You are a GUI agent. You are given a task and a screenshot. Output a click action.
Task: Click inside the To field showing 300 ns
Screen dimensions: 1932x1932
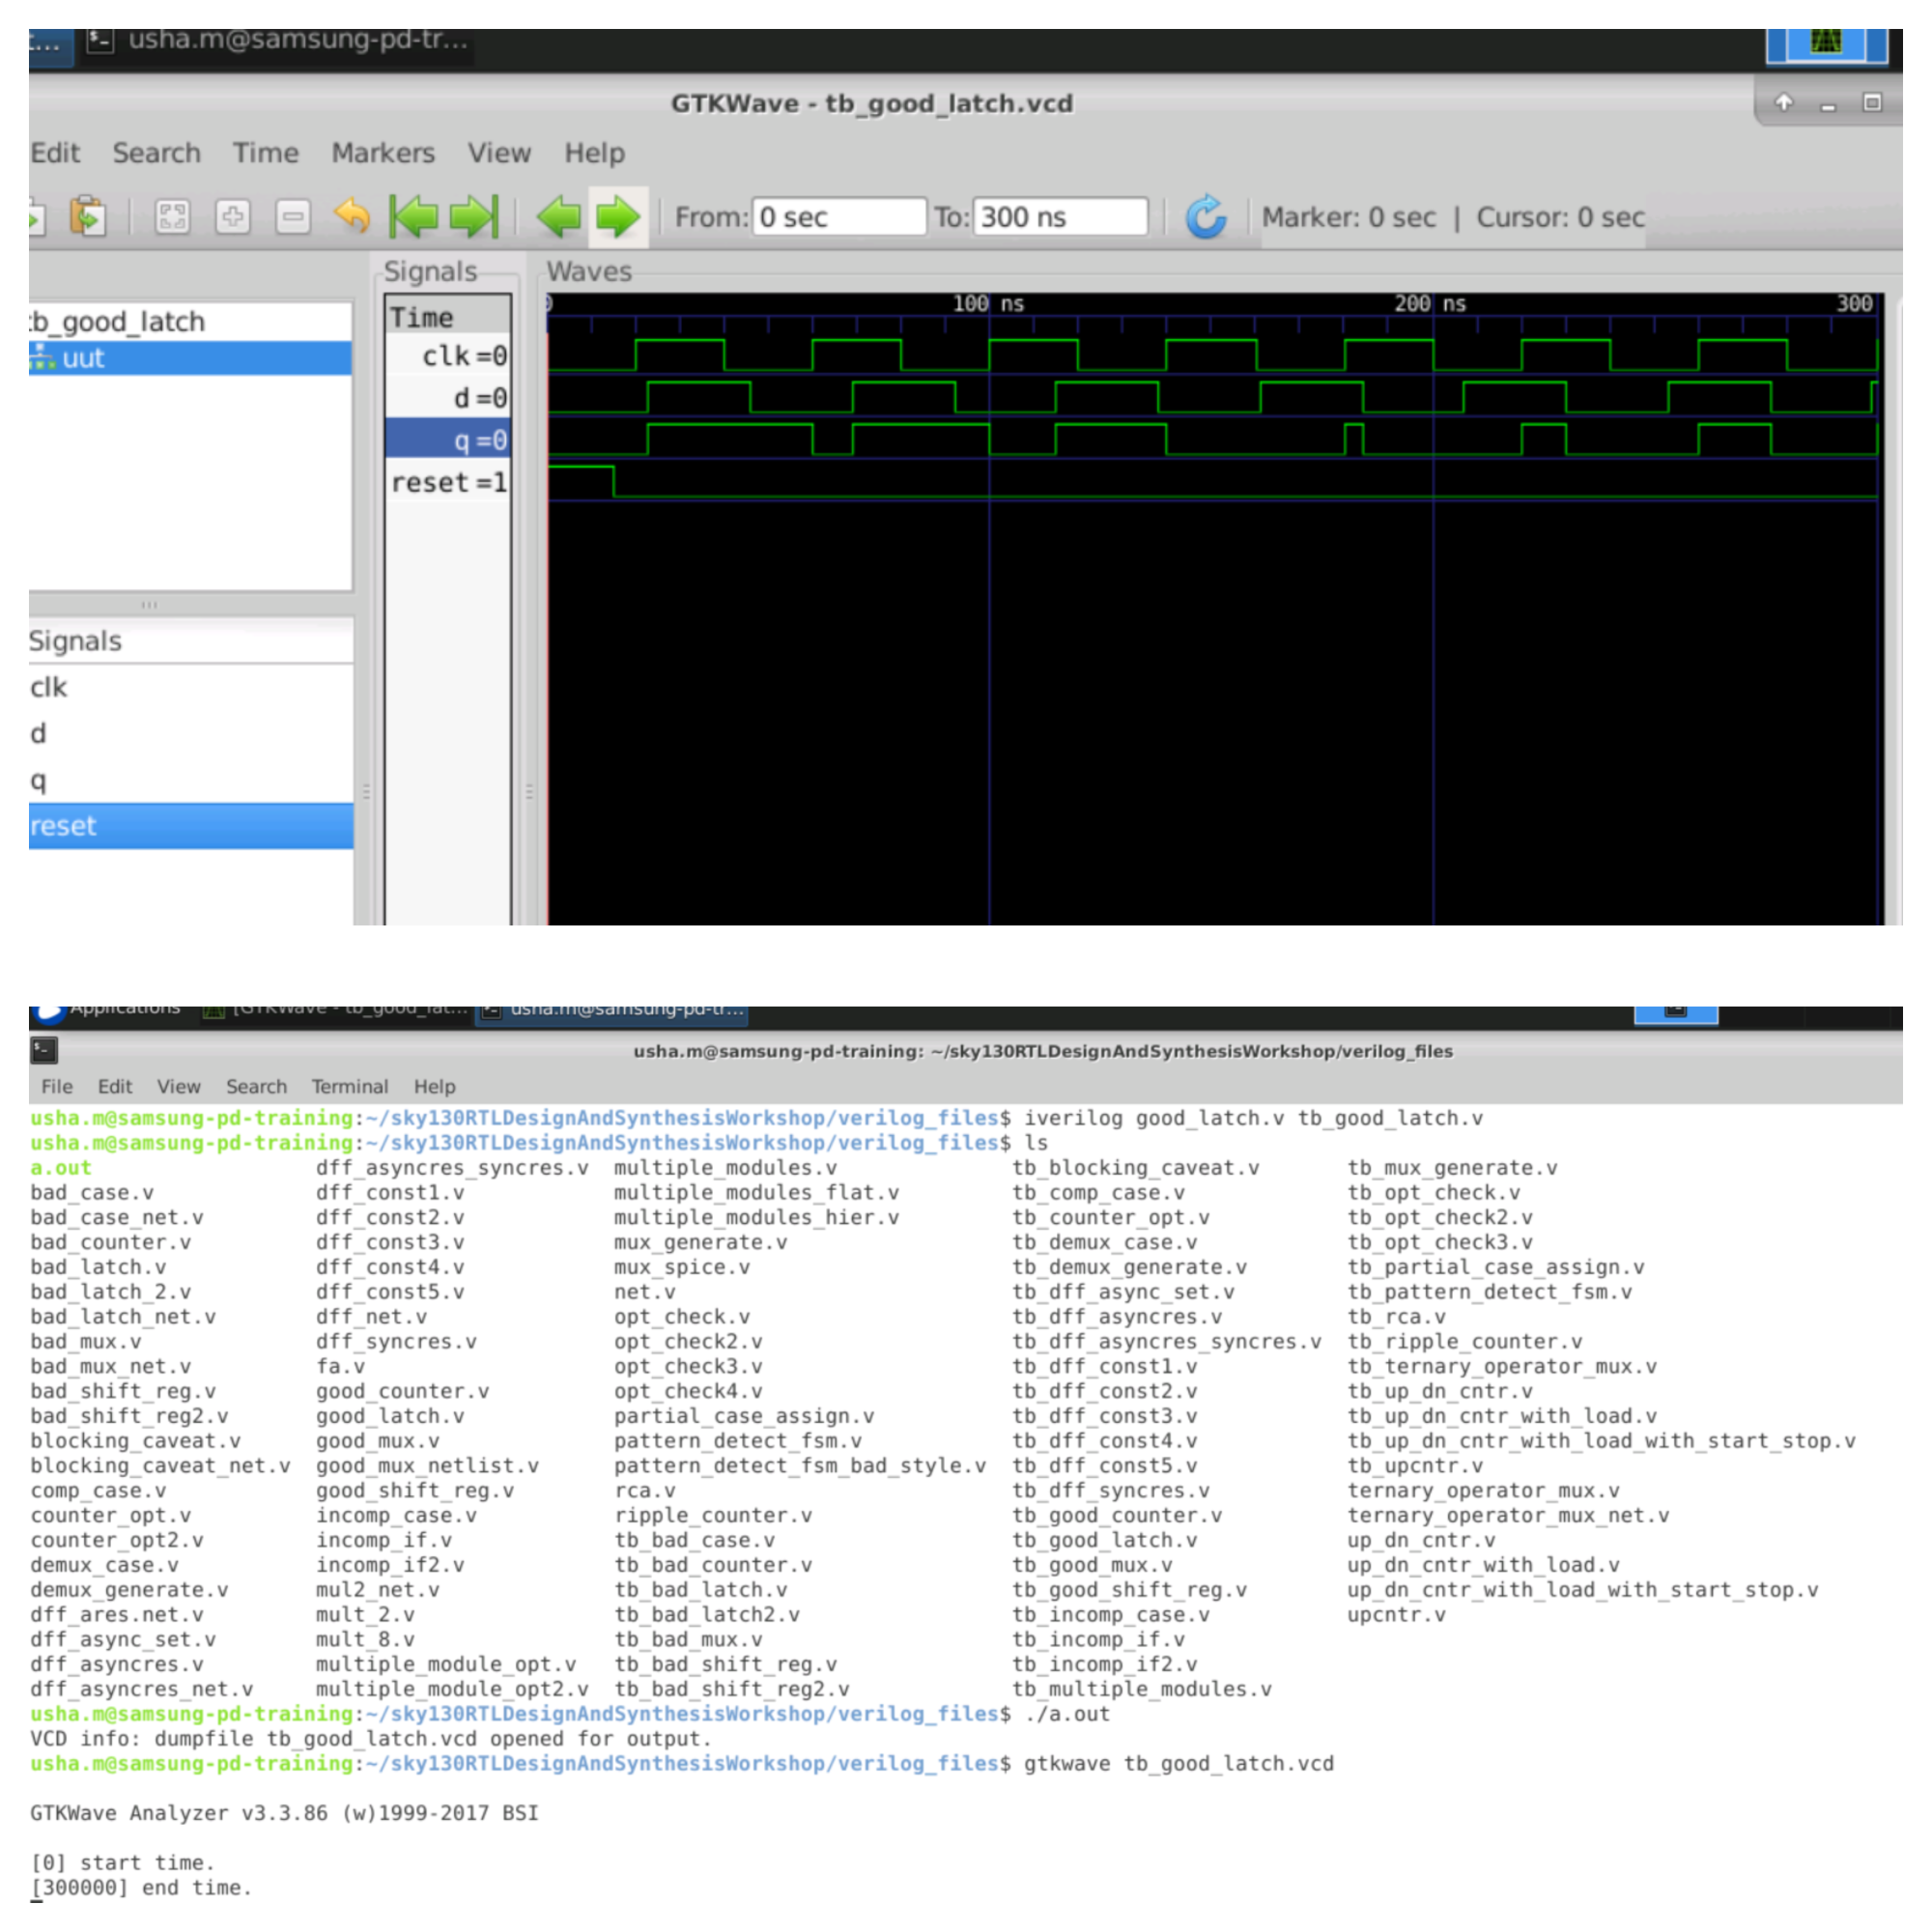pyautogui.click(x=1060, y=217)
